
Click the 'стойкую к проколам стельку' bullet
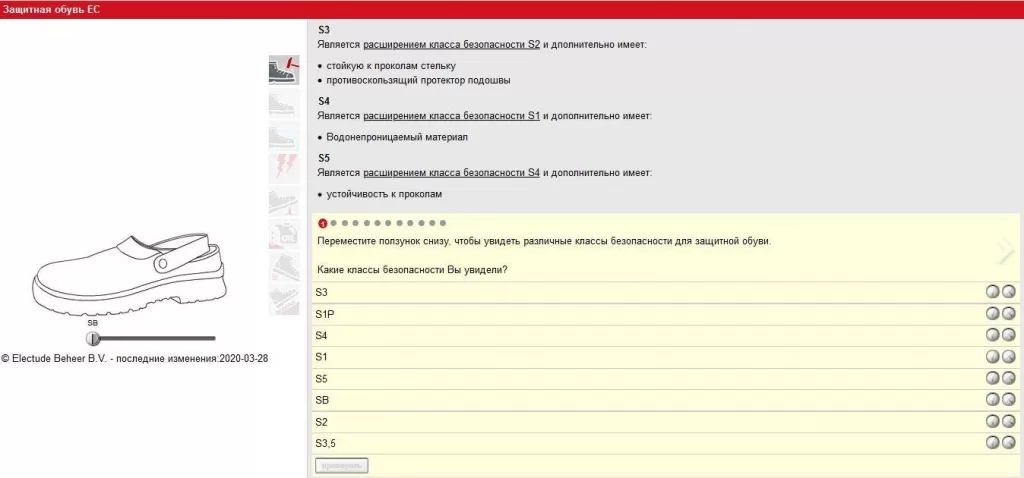point(391,66)
